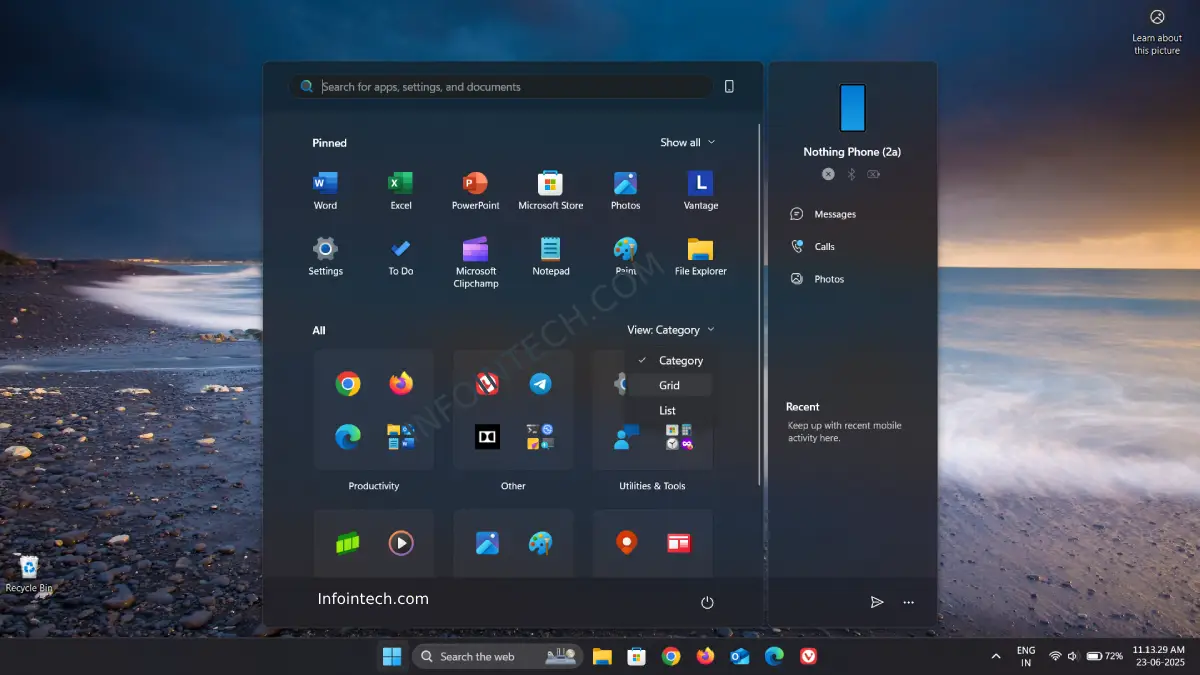Open the red app beside Telegram
Image resolution: width=1200 pixels, height=675 pixels.
487,384
